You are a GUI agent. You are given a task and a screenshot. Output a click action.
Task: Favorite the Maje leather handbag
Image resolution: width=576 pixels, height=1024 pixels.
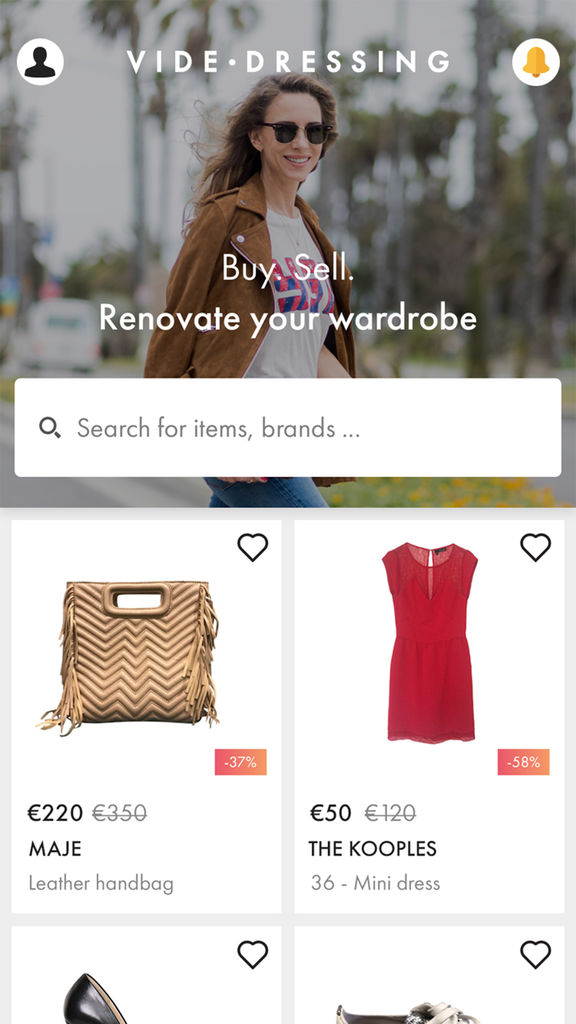253,547
